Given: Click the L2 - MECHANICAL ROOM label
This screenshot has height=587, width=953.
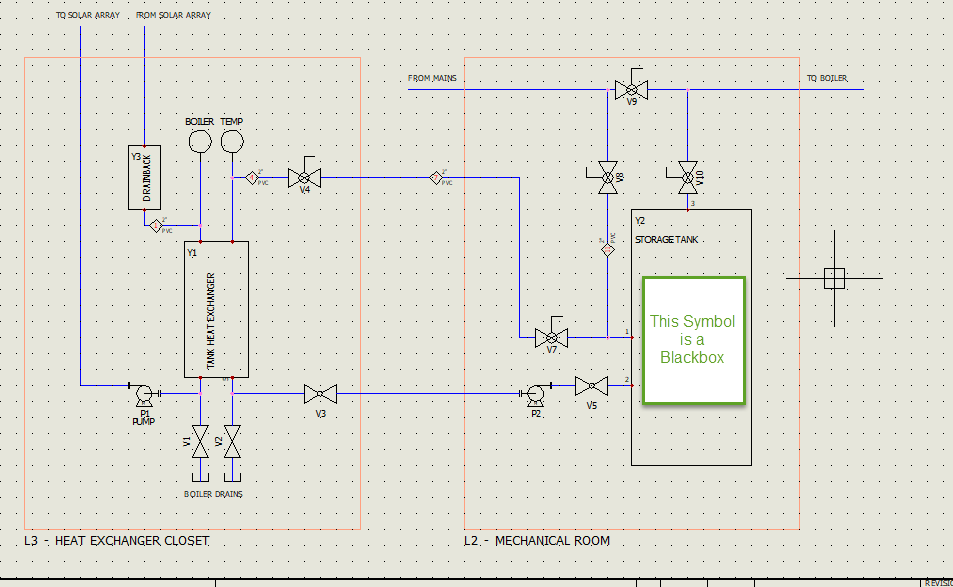Looking at the screenshot, I should tap(537, 541).
